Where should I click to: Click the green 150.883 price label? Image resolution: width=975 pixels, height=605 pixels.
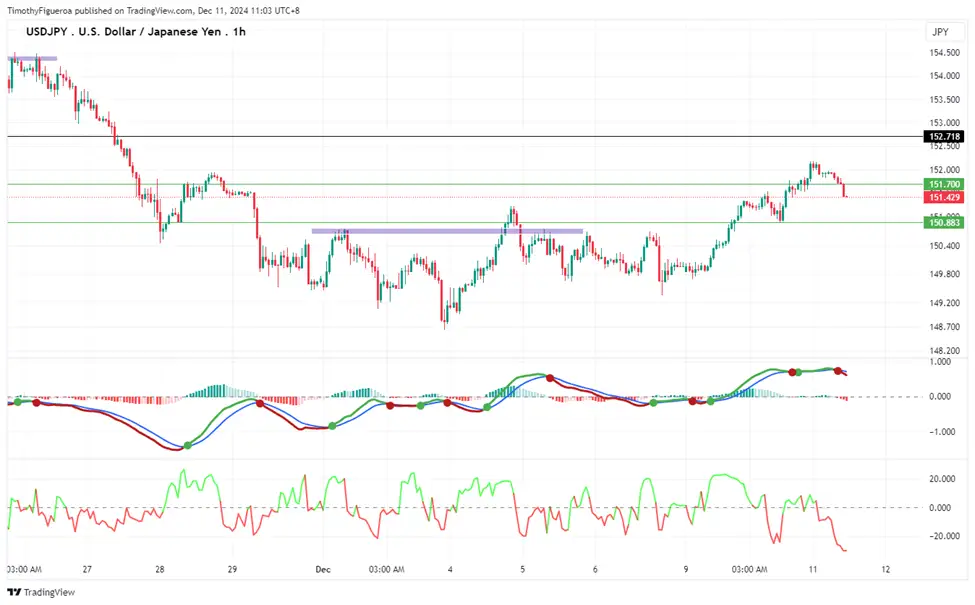click(945, 223)
